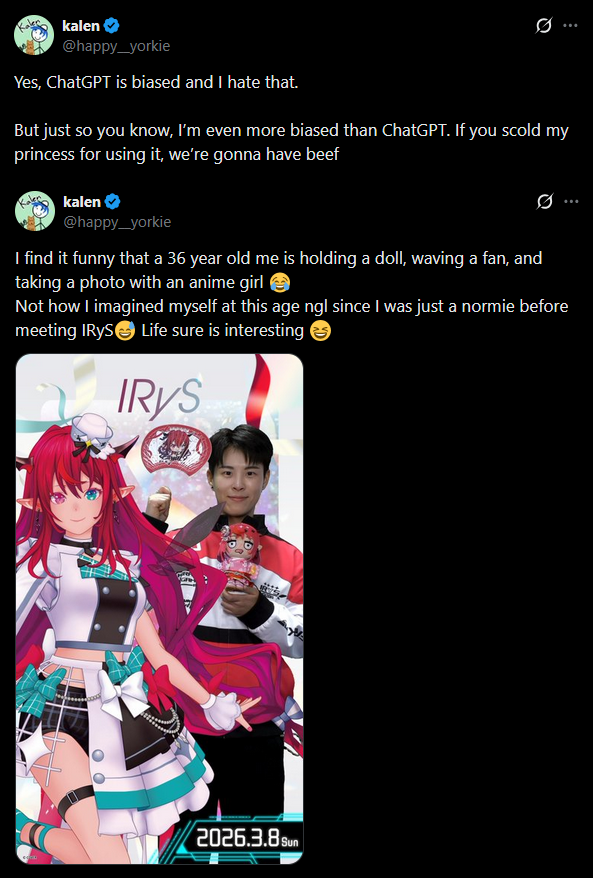Click the crying-laughing emoji in second post
Viewport: 593px width, 878px height.
coord(279,282)
